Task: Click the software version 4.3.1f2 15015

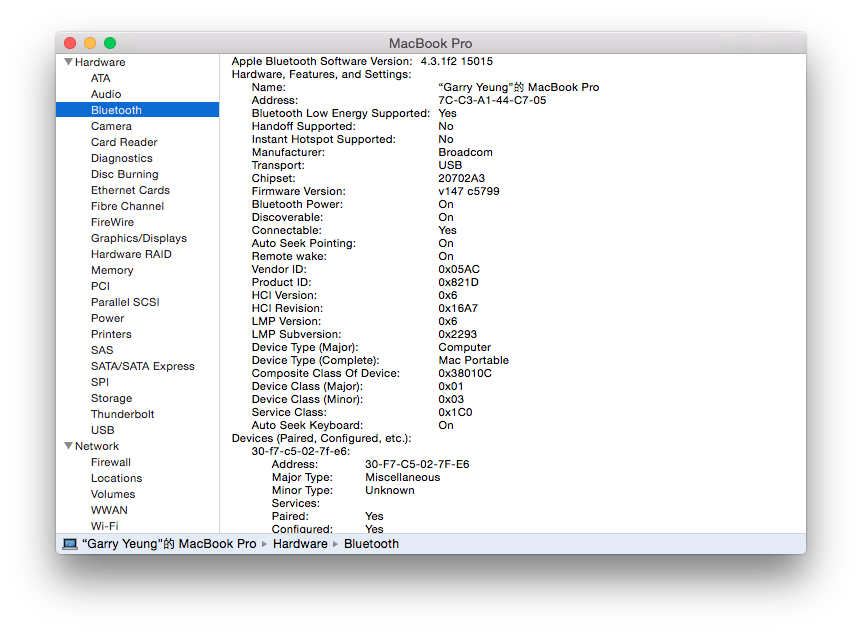Action: click(456, 61)
